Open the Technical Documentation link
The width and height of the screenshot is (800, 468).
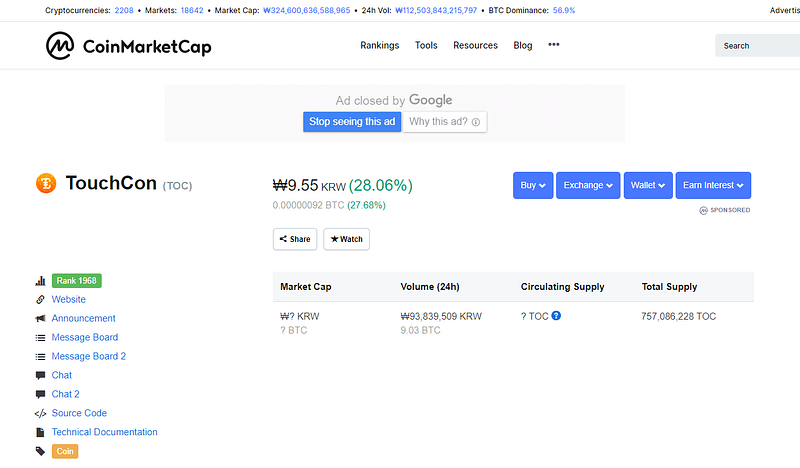tap(105, 432)
